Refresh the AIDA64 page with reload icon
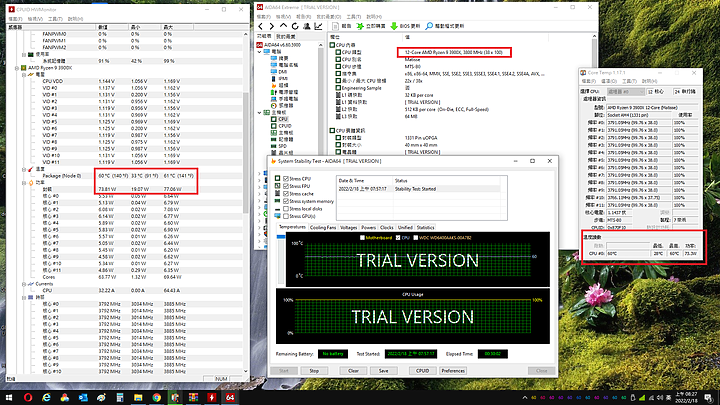The height and width of the screenshot is (405, 720). click(x=295, y=26)
